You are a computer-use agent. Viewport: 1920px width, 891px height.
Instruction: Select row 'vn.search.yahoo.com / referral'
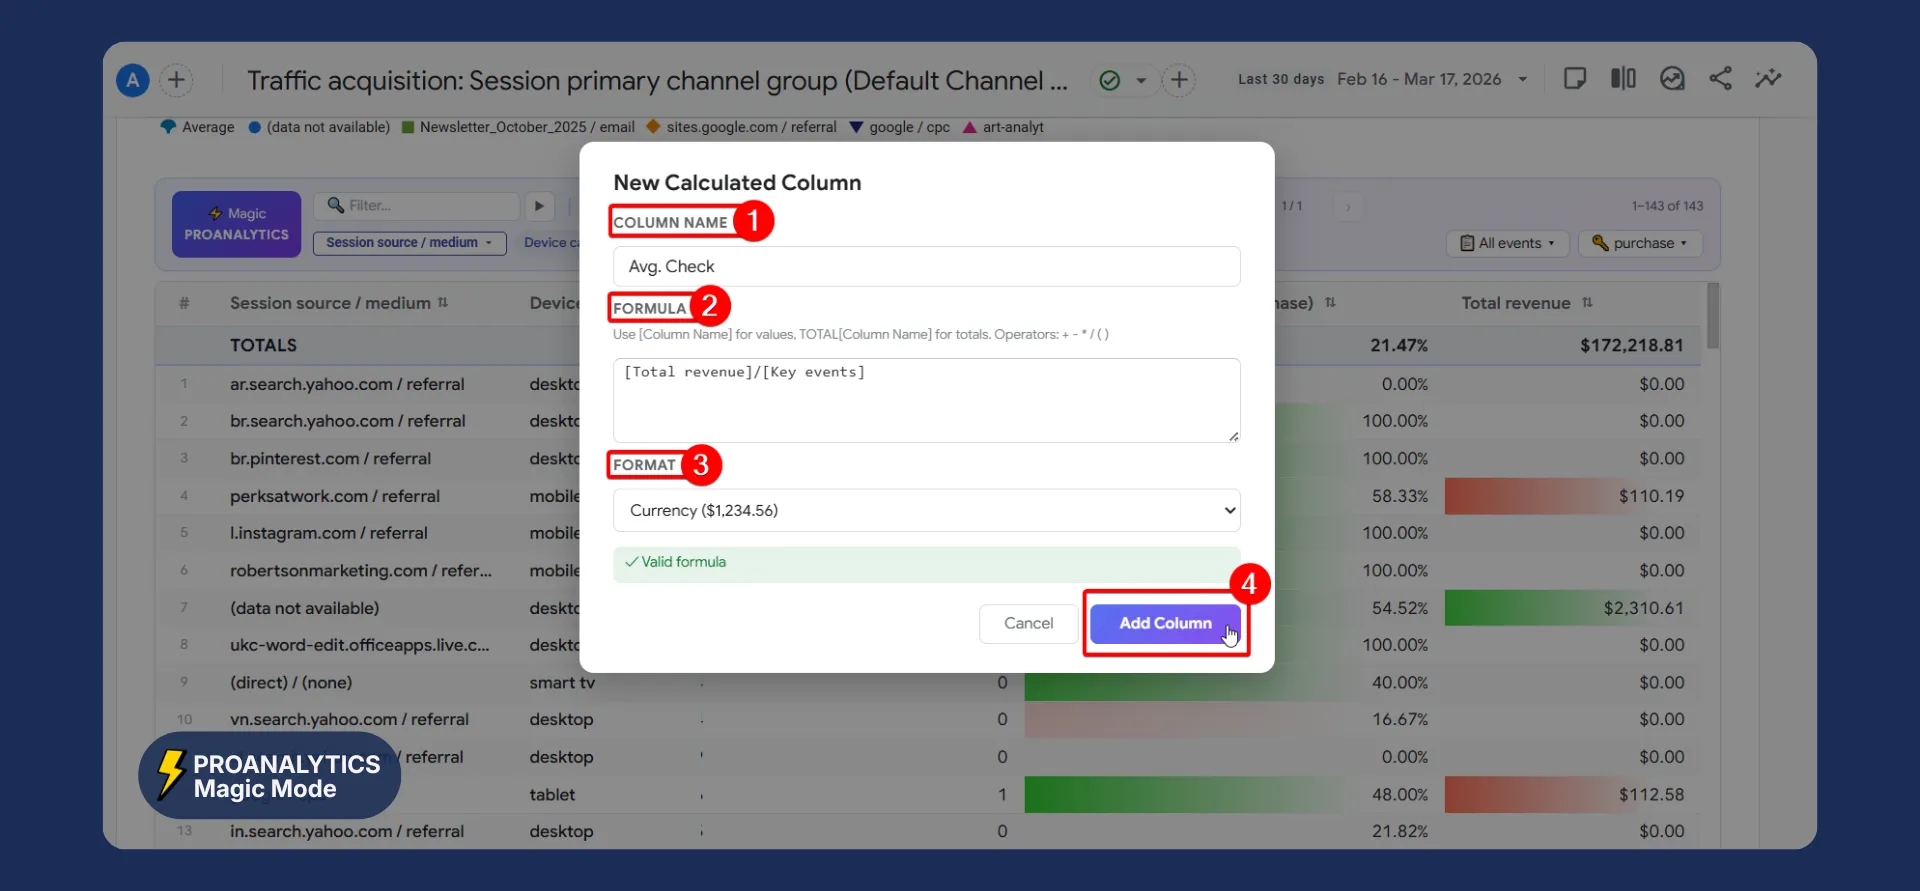tap(349, 720)
